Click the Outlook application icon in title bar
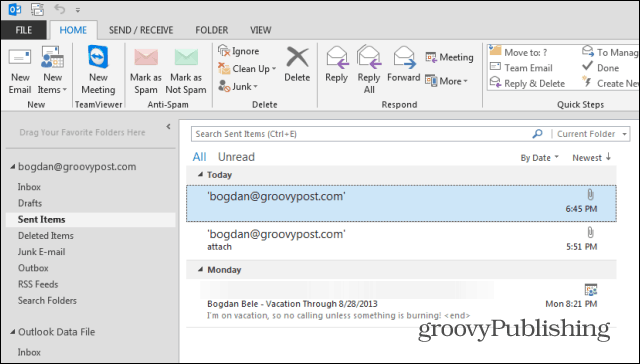The image size is (640, 364). (15, 9)
